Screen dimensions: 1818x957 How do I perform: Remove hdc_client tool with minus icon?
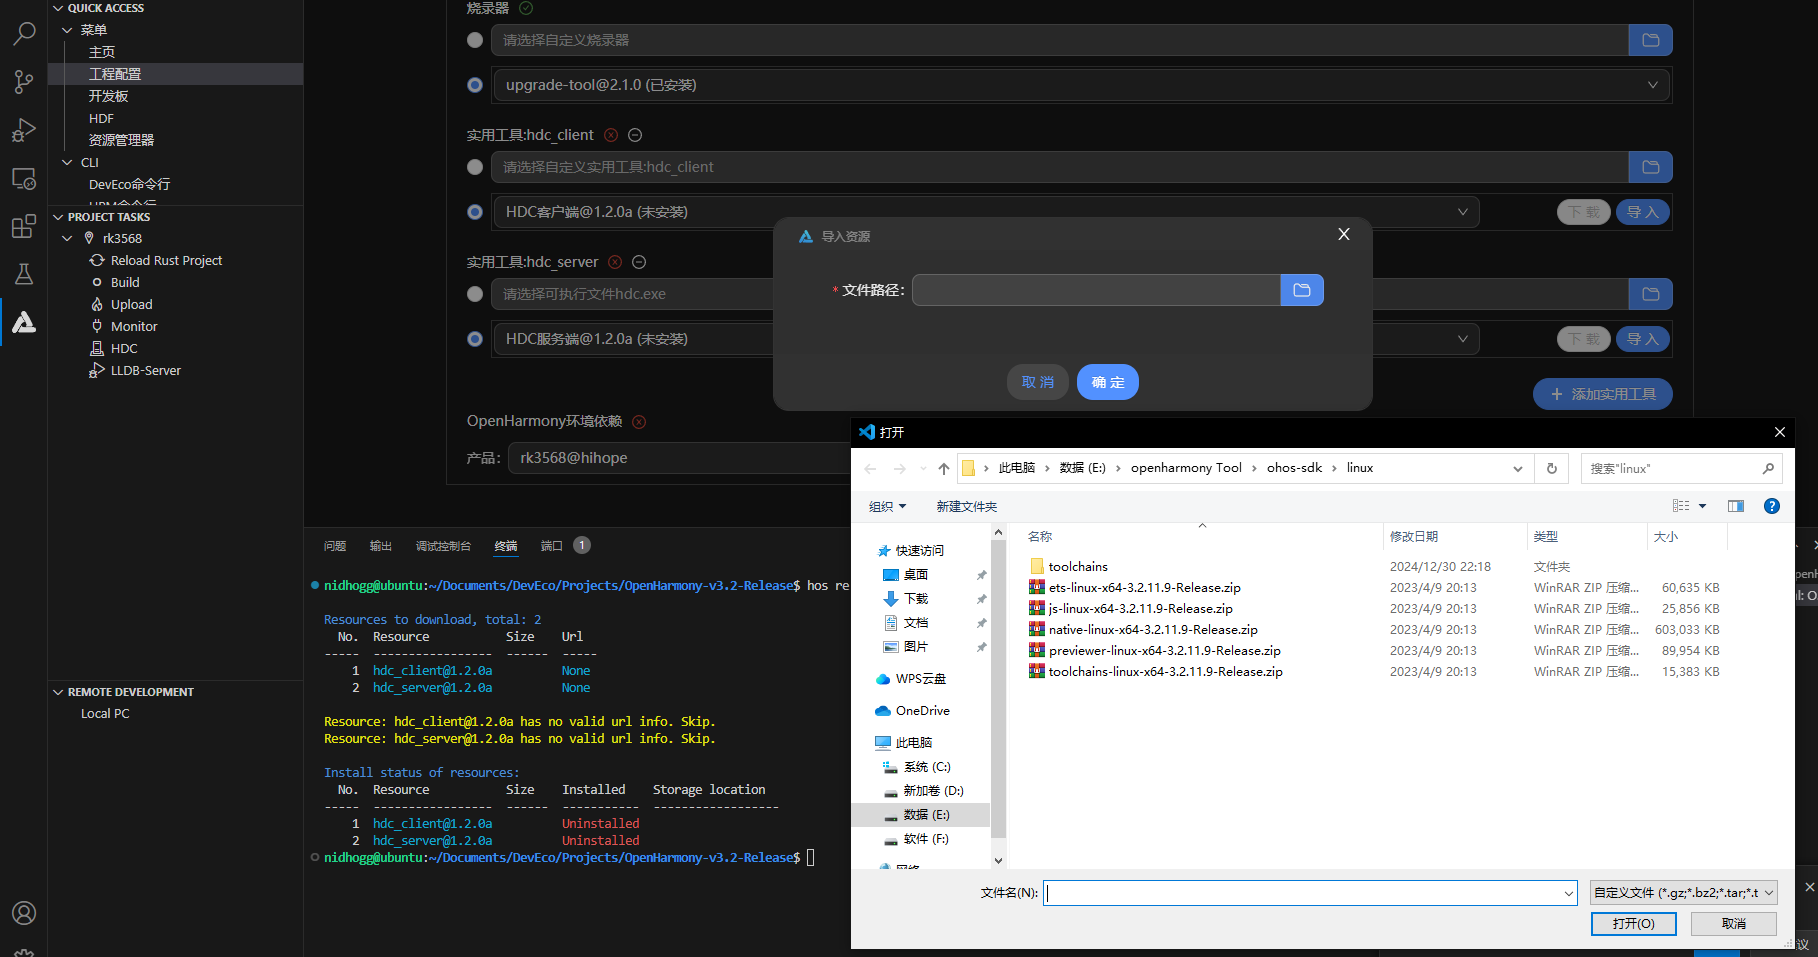(x=635, y=135)
